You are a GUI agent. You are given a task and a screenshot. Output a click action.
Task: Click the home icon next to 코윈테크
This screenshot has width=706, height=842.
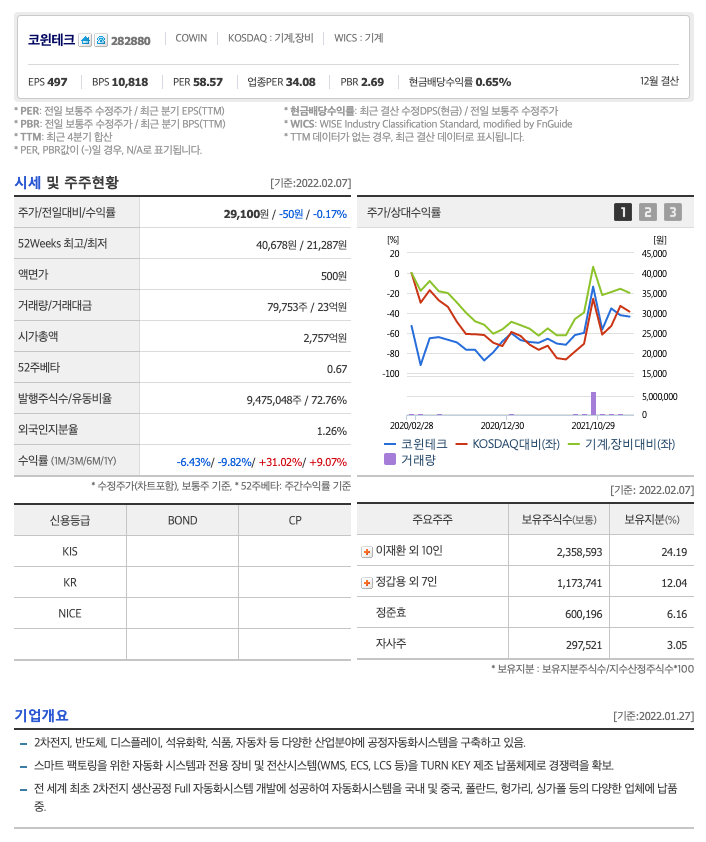(x=85, y=40)
